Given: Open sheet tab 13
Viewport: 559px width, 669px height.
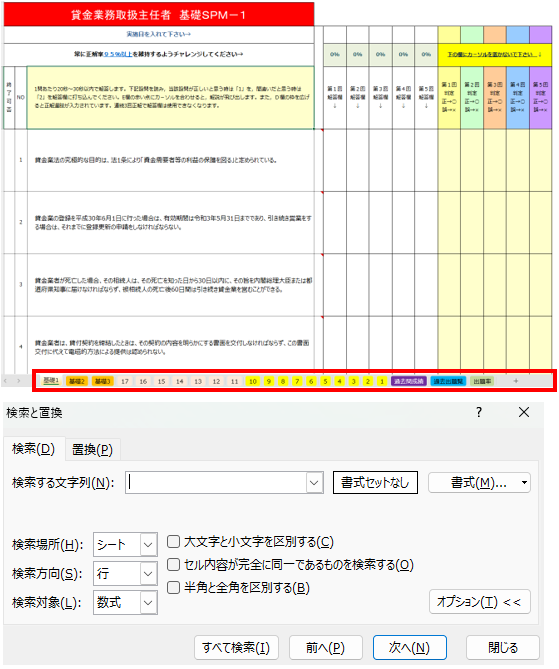Looking at the screenshot, I should pos(198,381).
